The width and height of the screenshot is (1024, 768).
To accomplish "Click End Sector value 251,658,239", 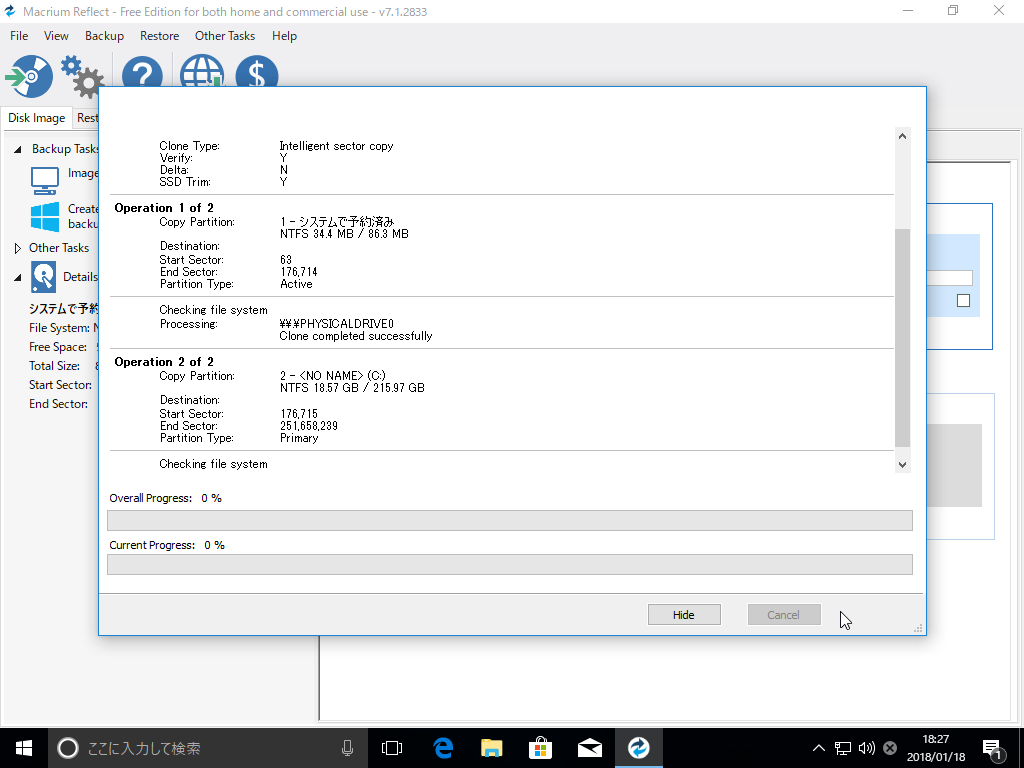I will [309, 426].
